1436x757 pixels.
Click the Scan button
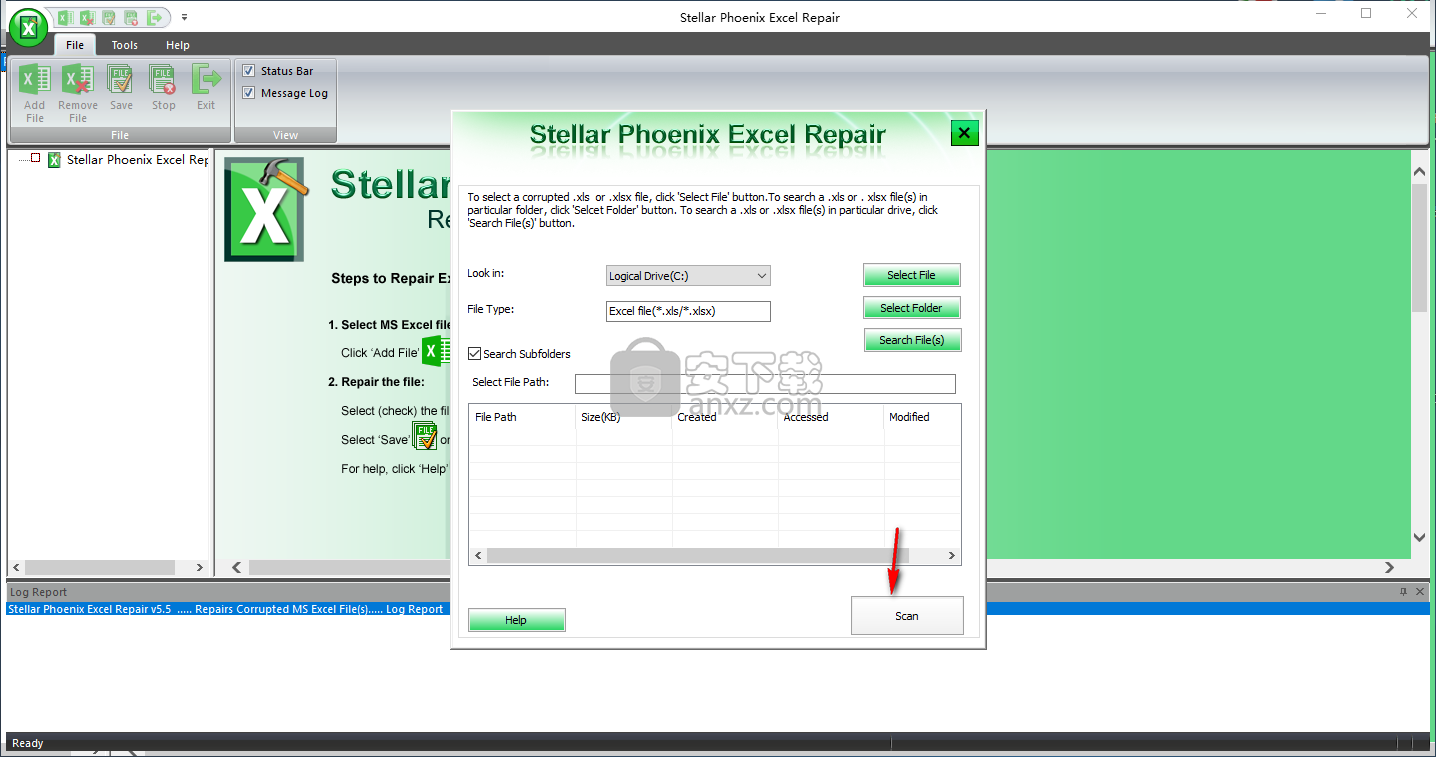907,616
